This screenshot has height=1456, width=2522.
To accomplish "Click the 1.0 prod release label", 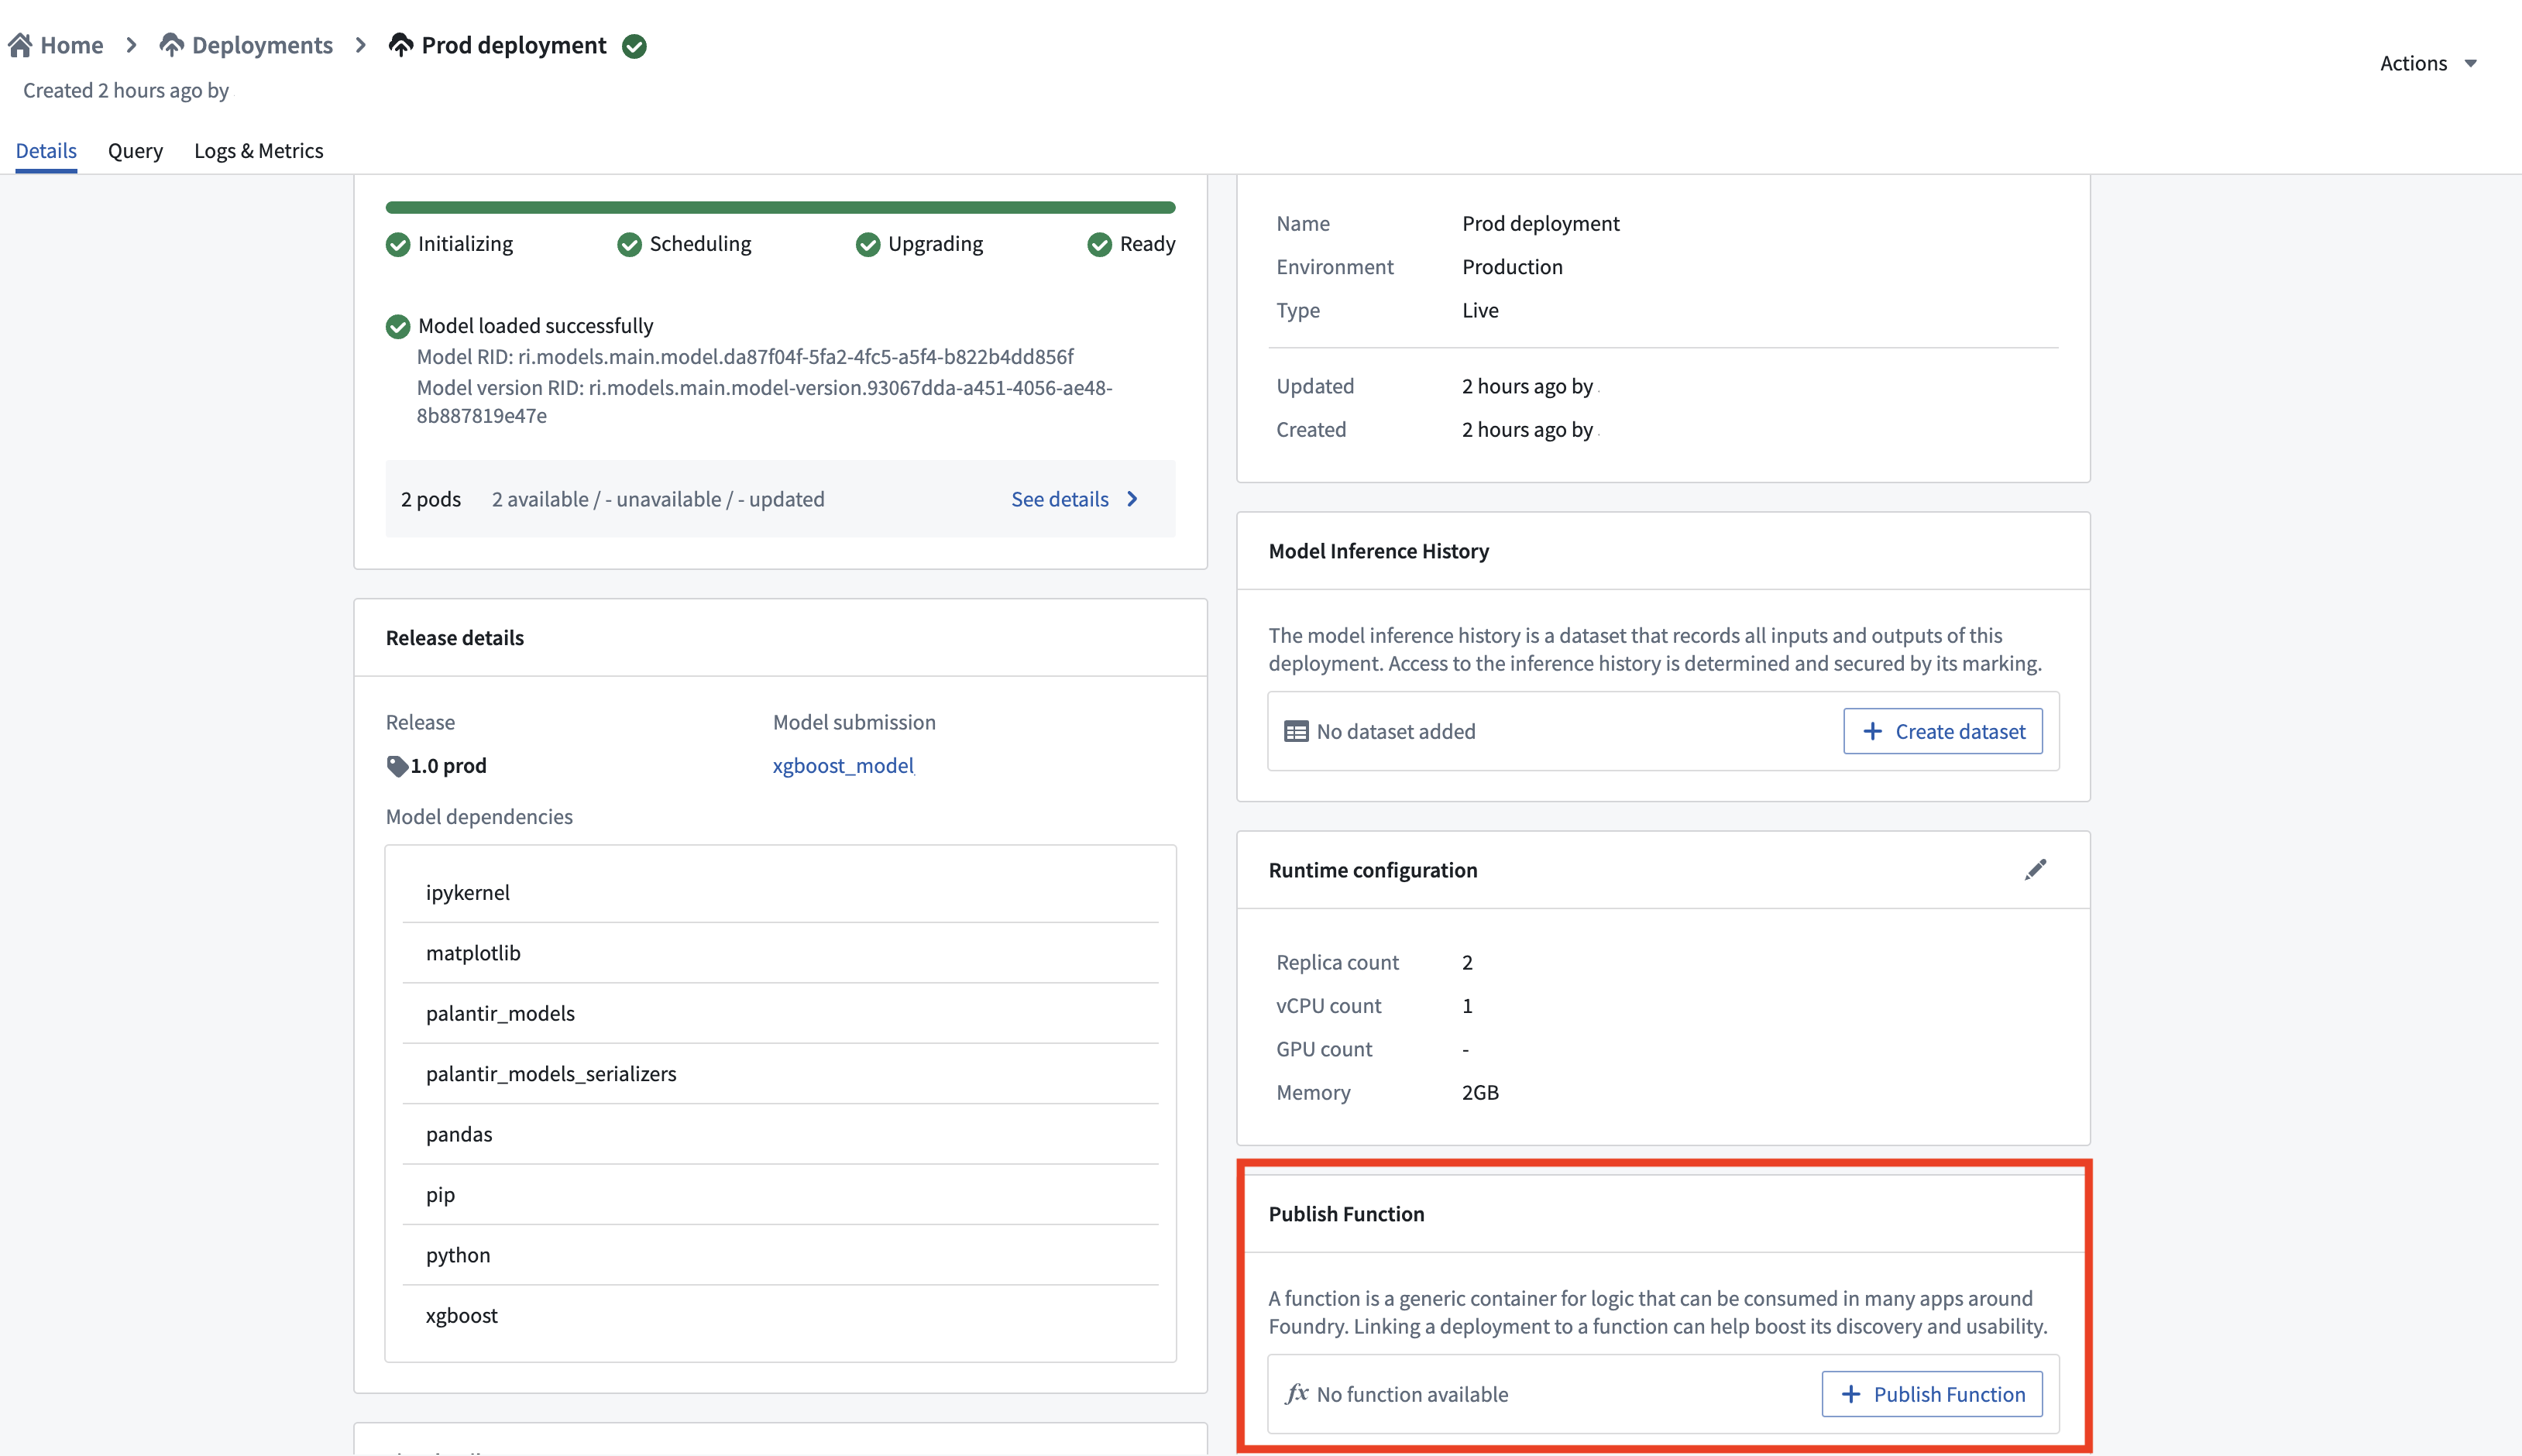I will 448,765.
